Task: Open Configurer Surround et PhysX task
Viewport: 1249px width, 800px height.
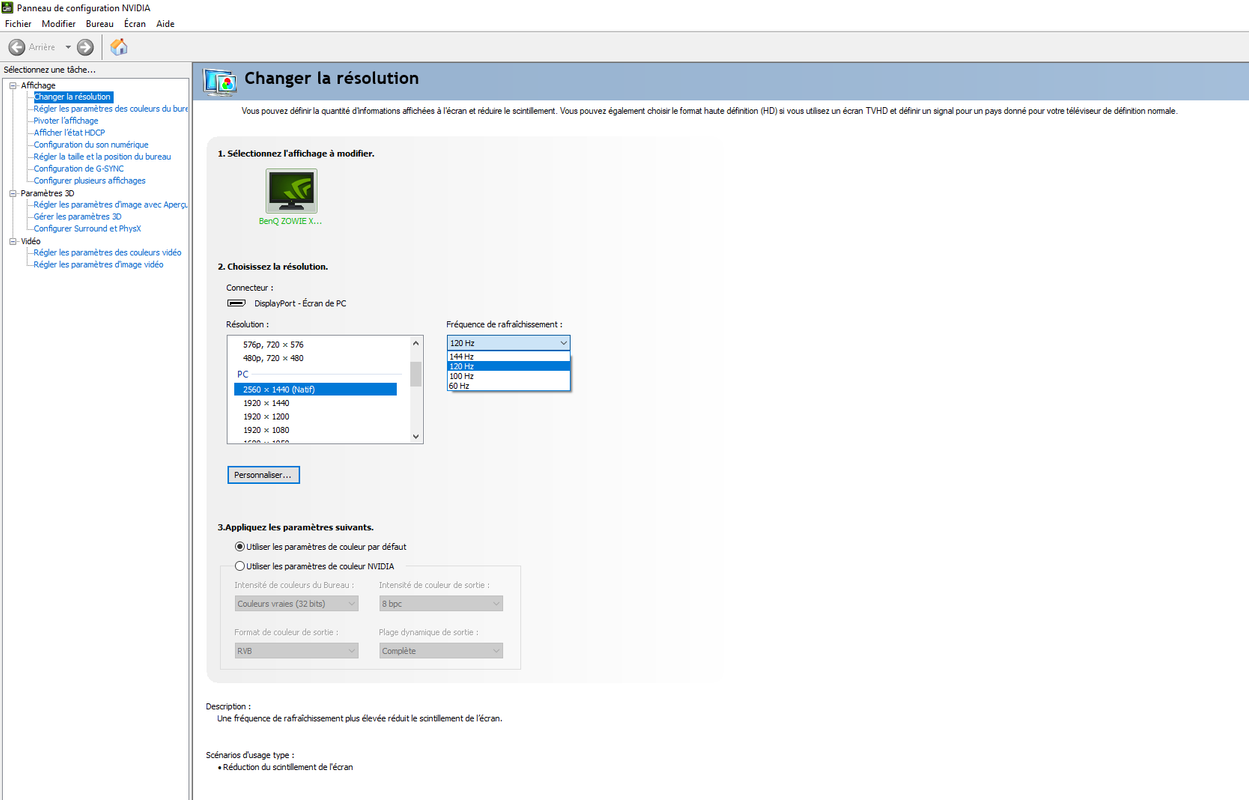Action: pos(87,229)
